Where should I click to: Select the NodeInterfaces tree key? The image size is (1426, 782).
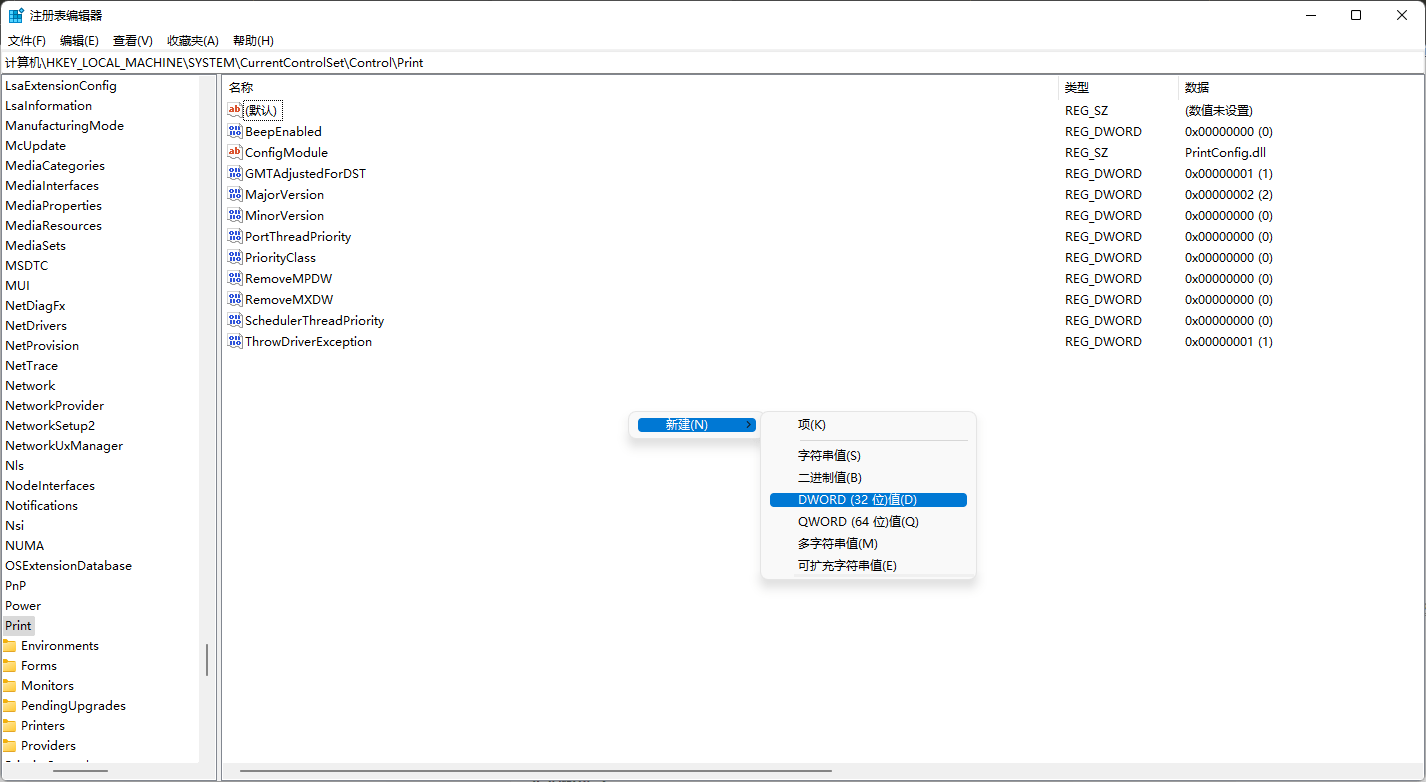[50, 485]
